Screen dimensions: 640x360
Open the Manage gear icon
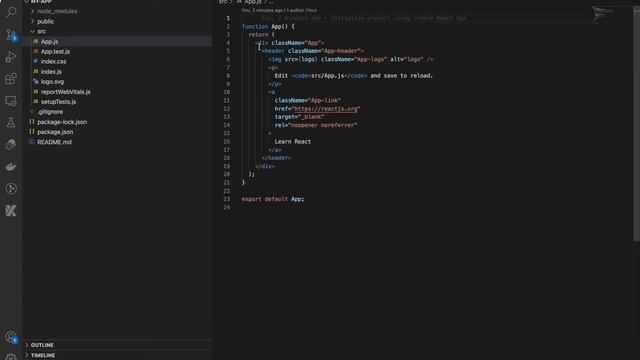point(11,356)
